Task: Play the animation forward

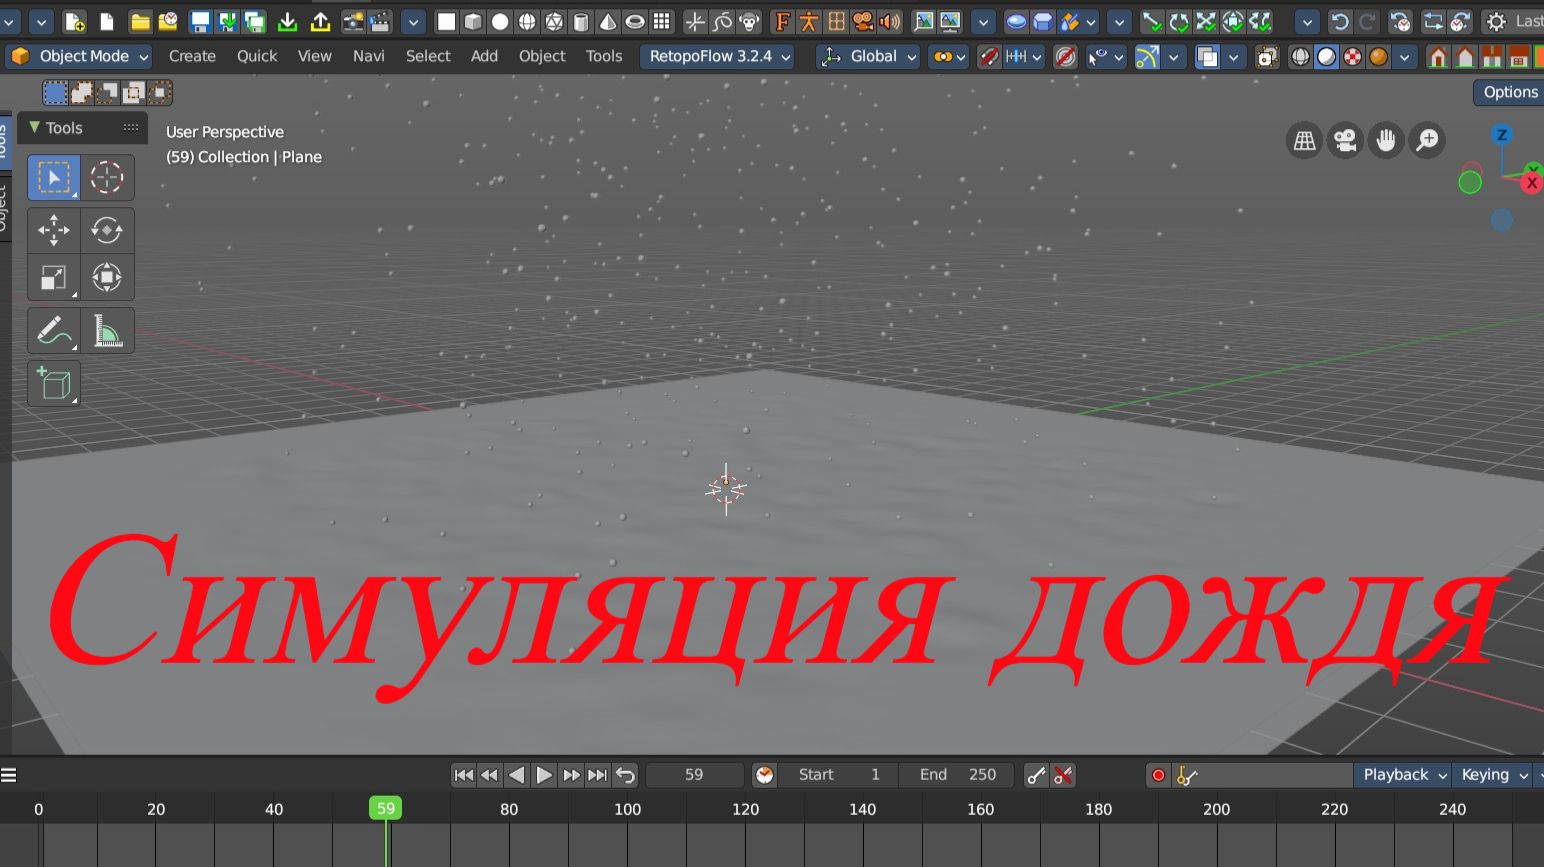Action: 543,775
